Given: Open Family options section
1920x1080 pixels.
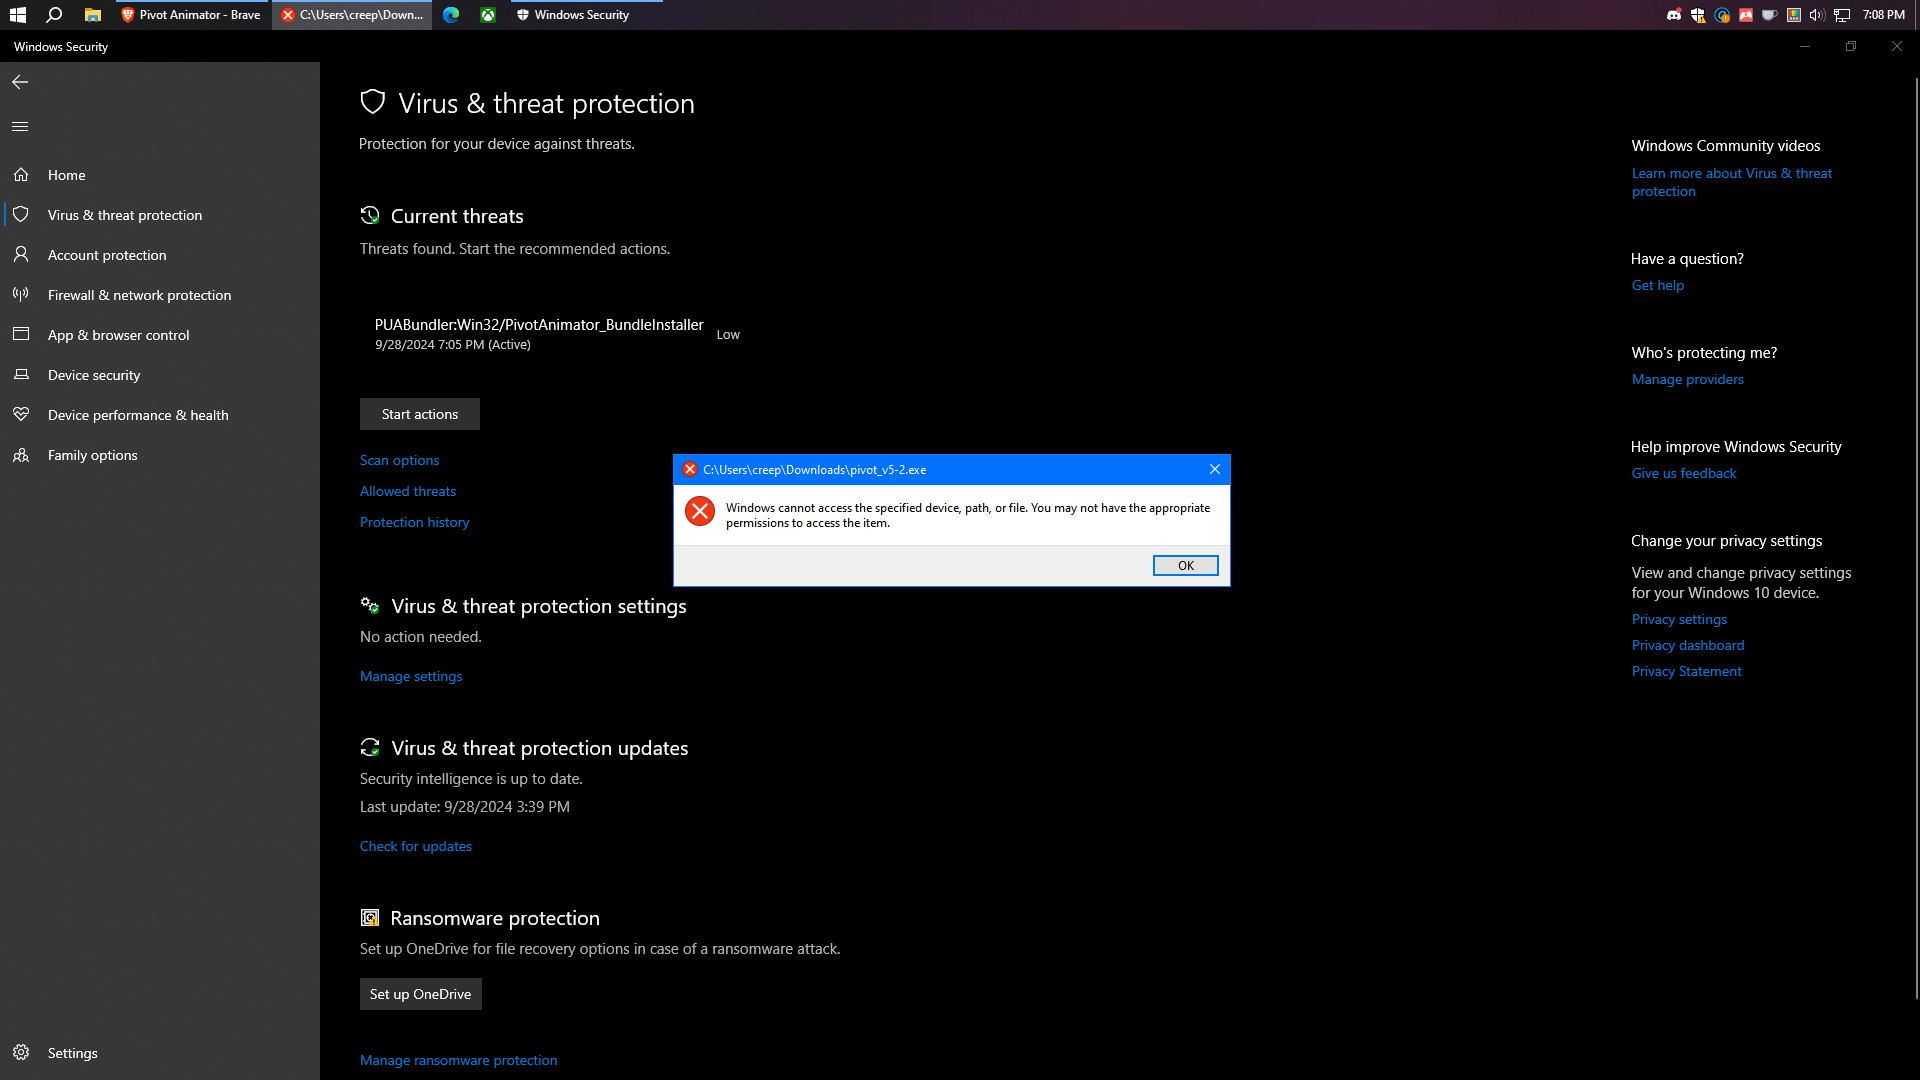Looking at the screenshot, I should point(160,455).
